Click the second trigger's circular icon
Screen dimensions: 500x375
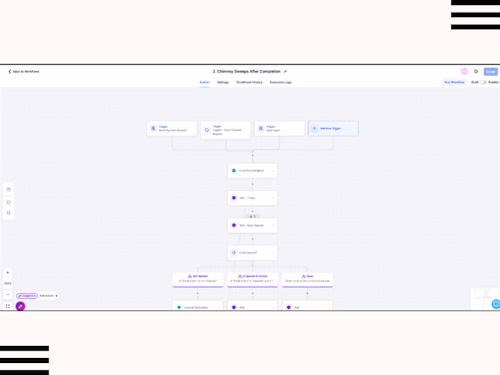click(207, 130)
